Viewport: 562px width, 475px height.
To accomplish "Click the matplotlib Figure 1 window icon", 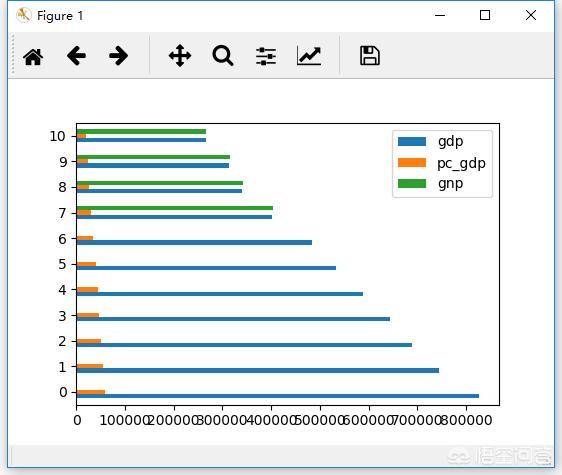I will click(x=24, y=15).
